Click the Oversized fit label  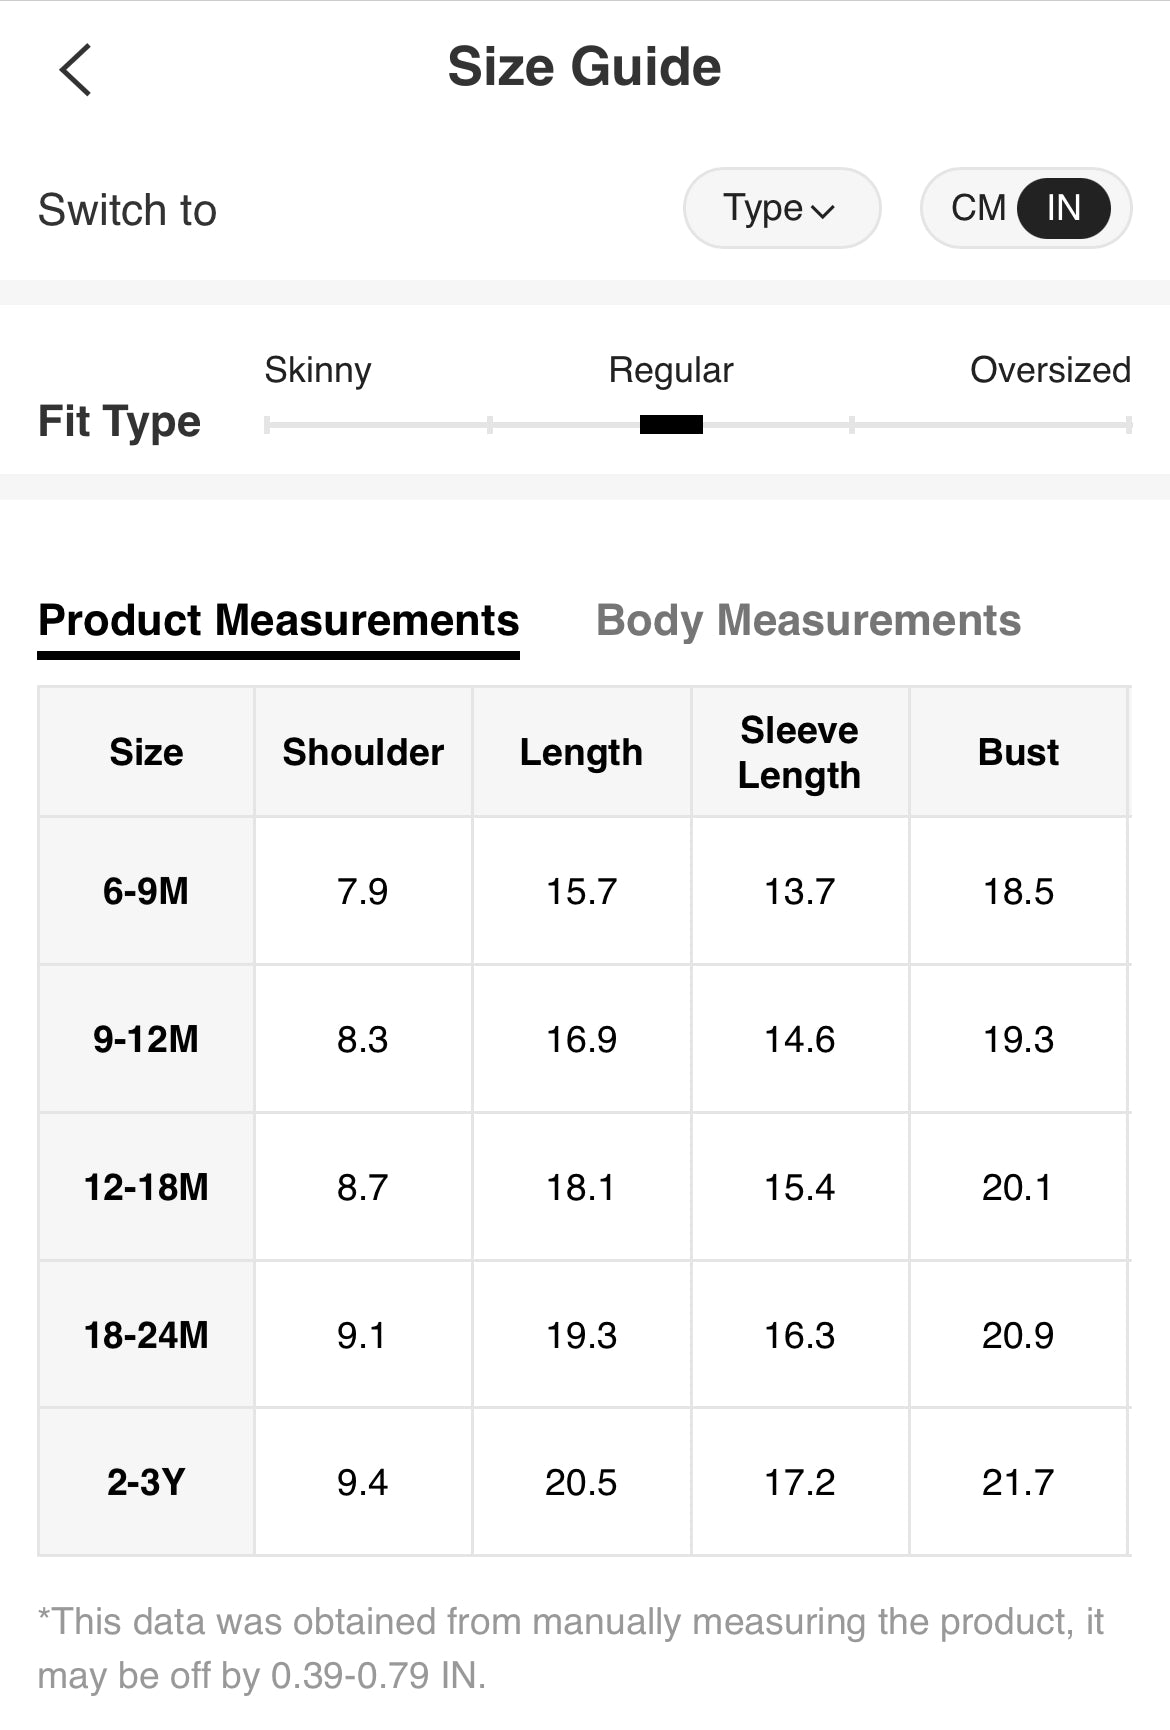[x=1050, y=370]
